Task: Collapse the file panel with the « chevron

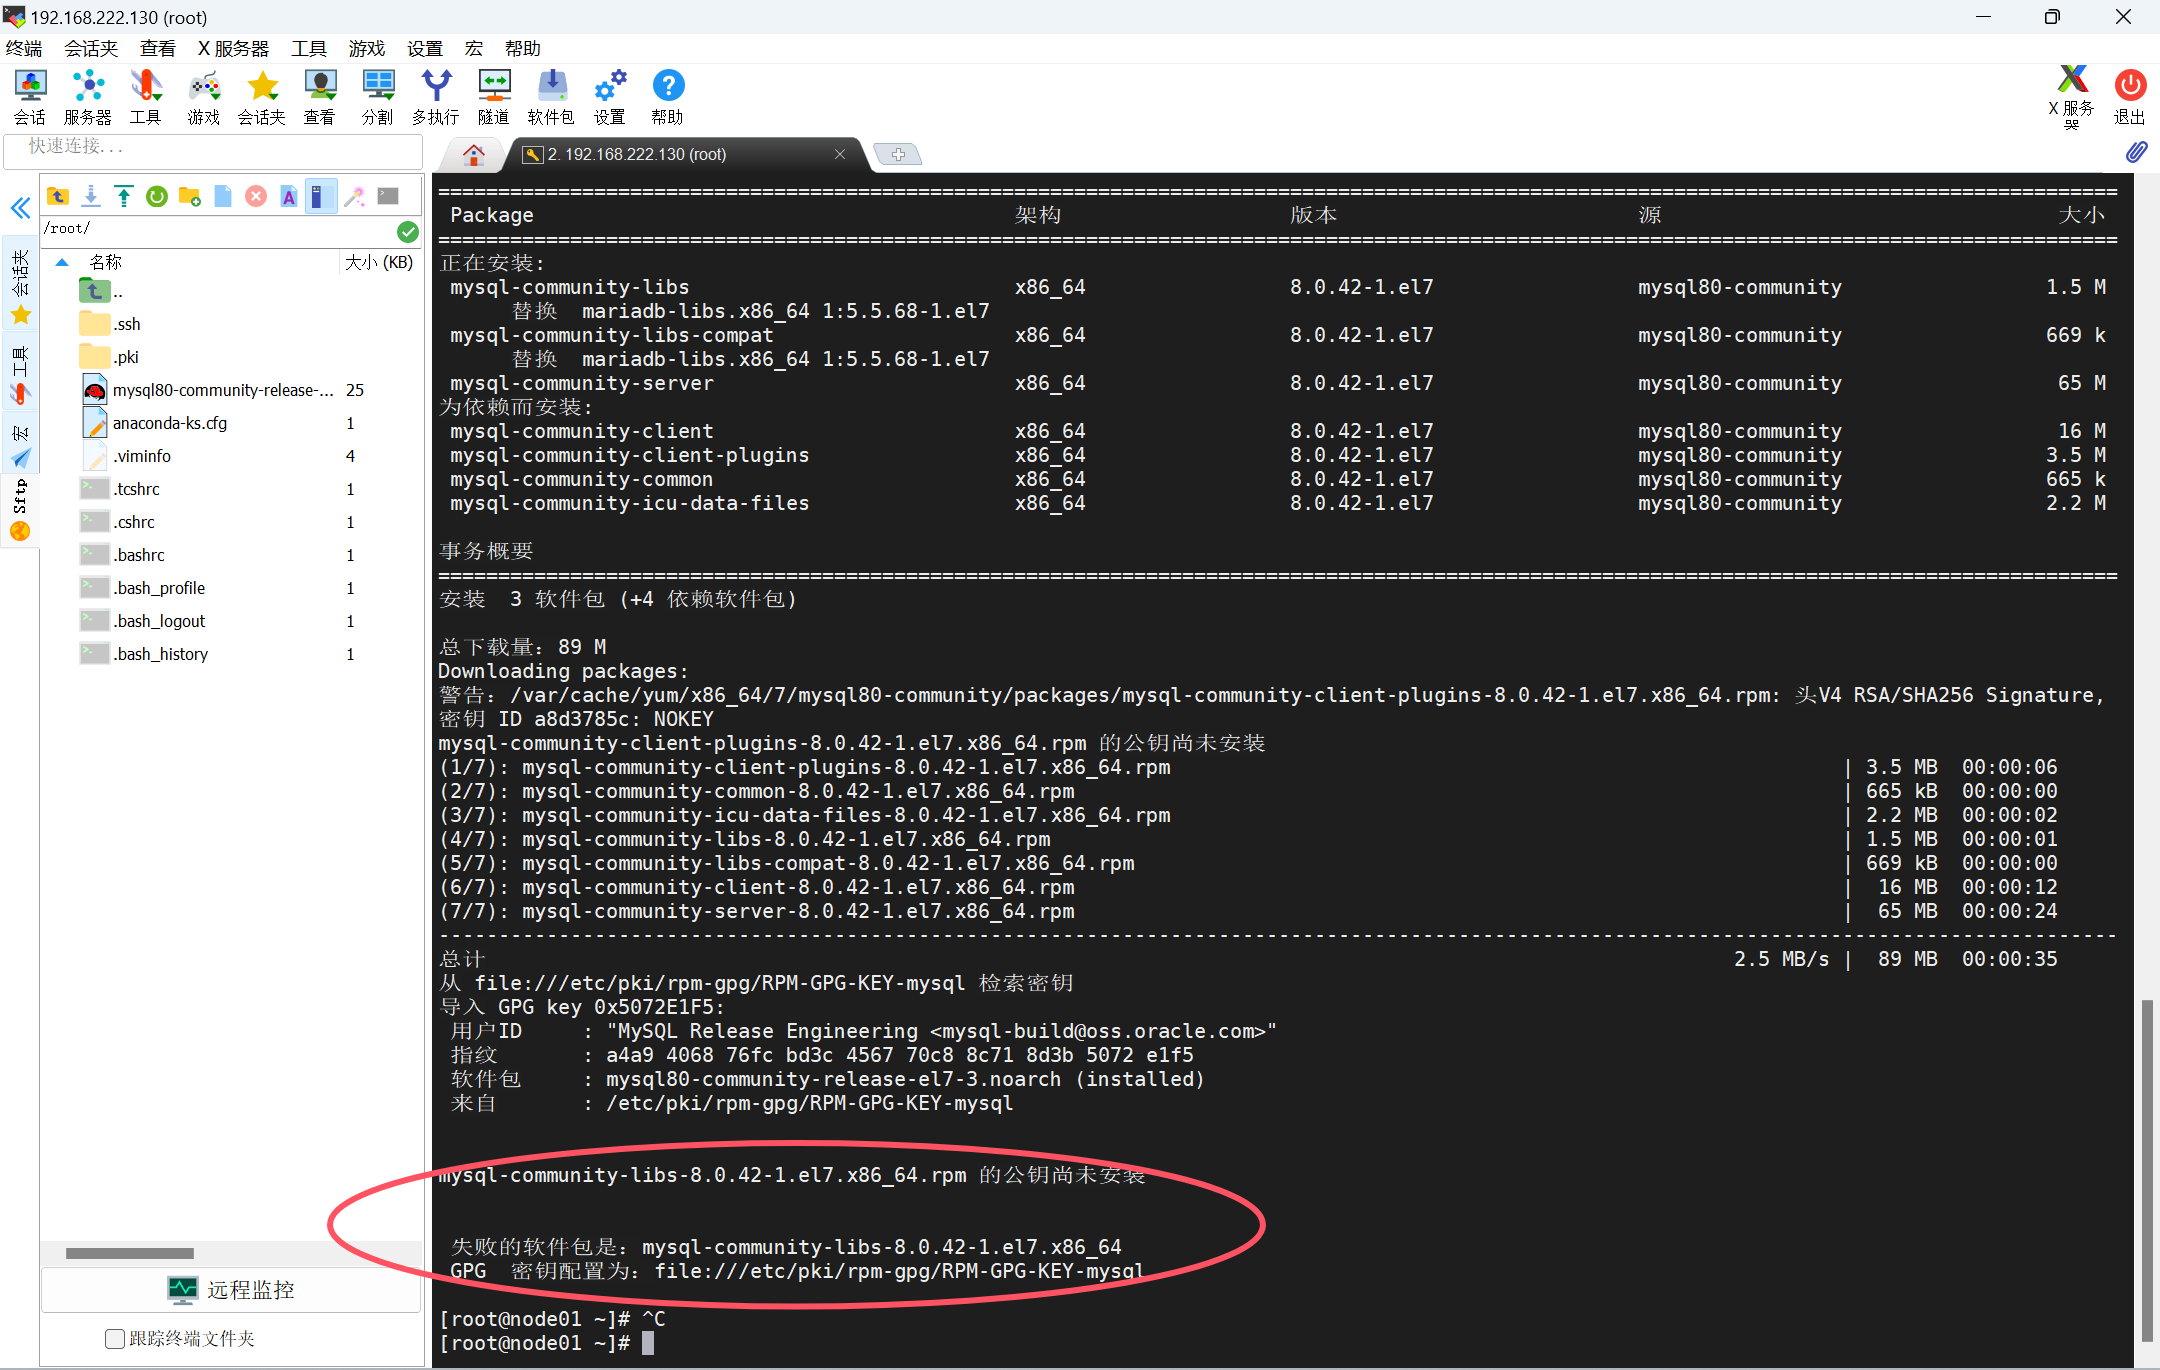Action: coord(20,208)
